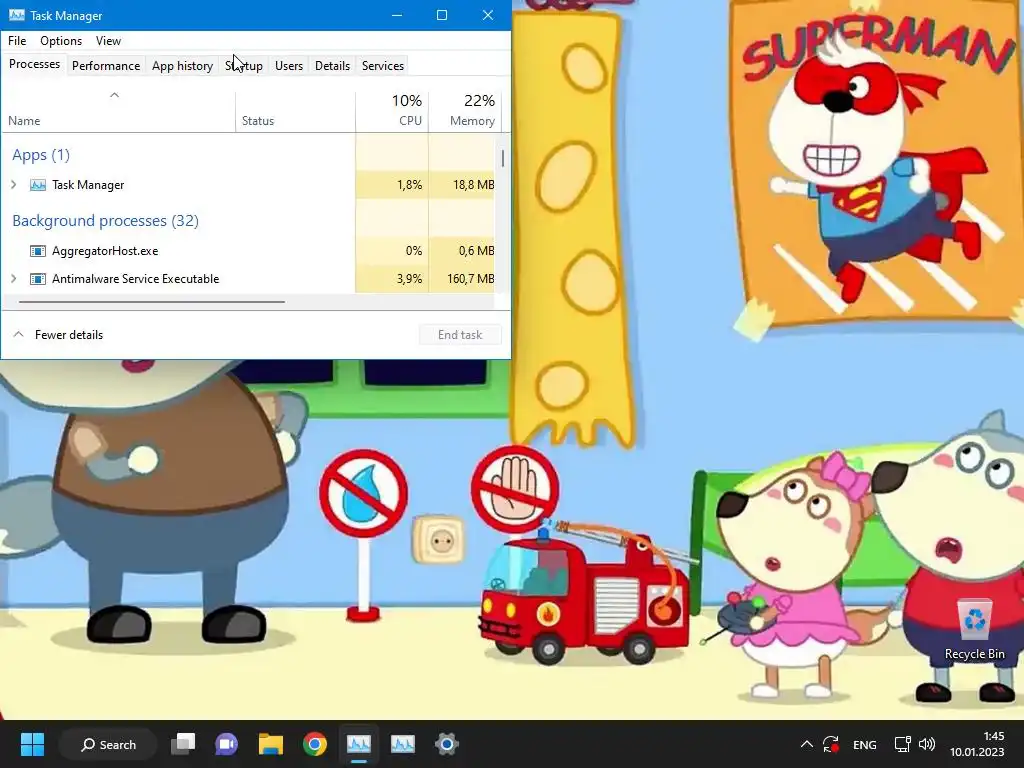Show hidden system tray icons
The image size is (1024, 768).
(807, 744)
